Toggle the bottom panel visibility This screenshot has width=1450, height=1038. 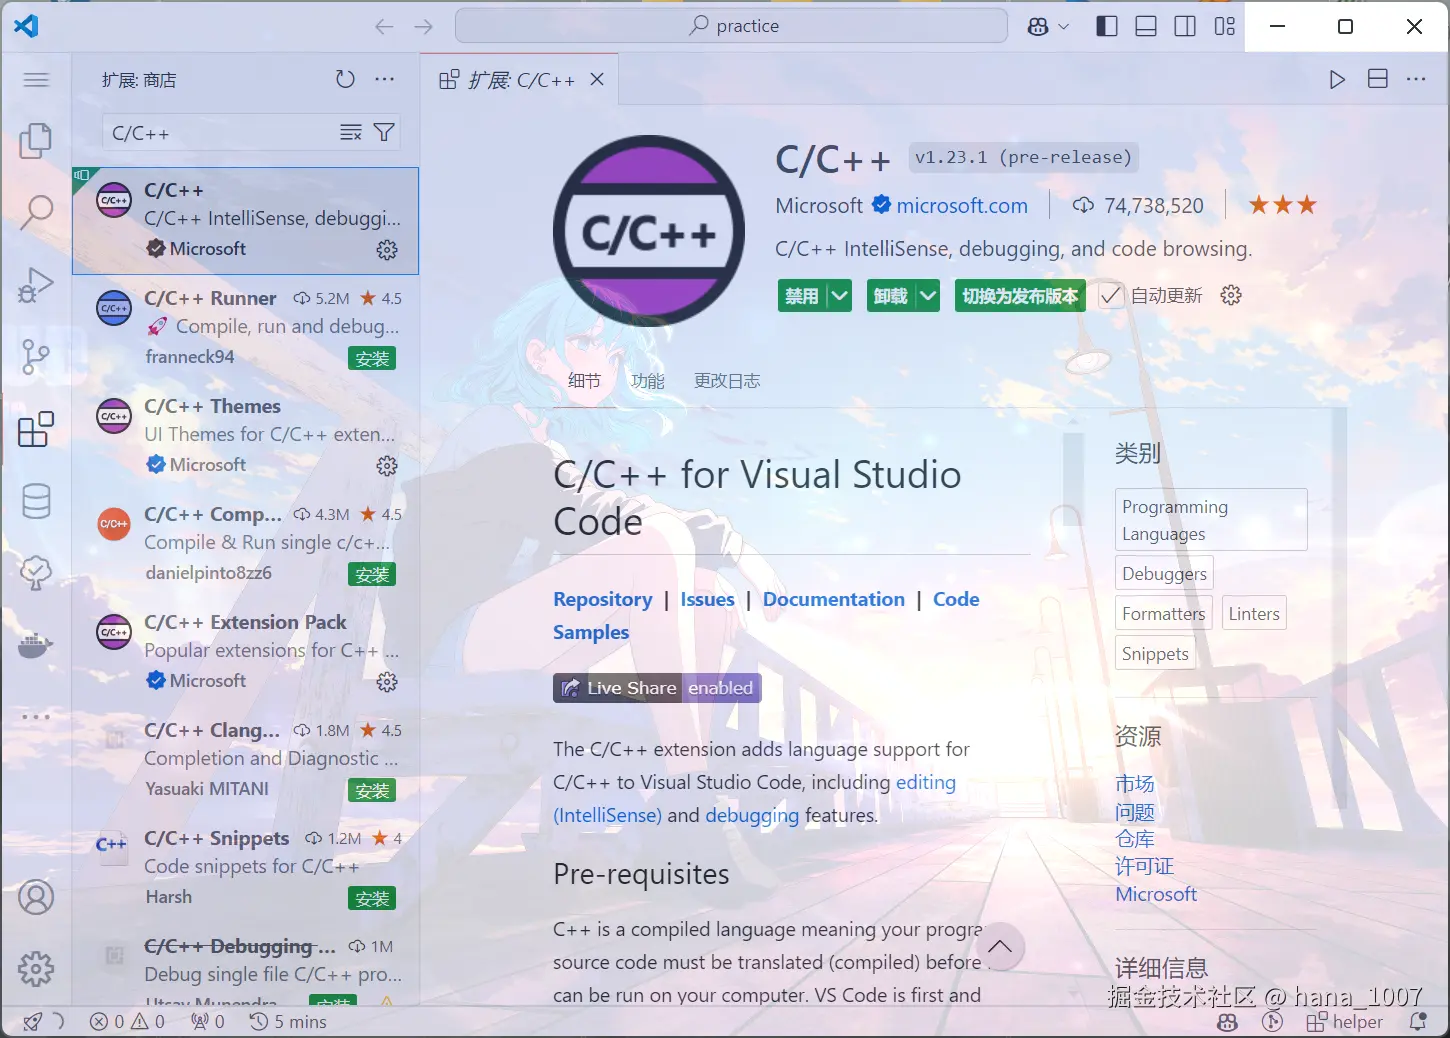pos(1146,27)
